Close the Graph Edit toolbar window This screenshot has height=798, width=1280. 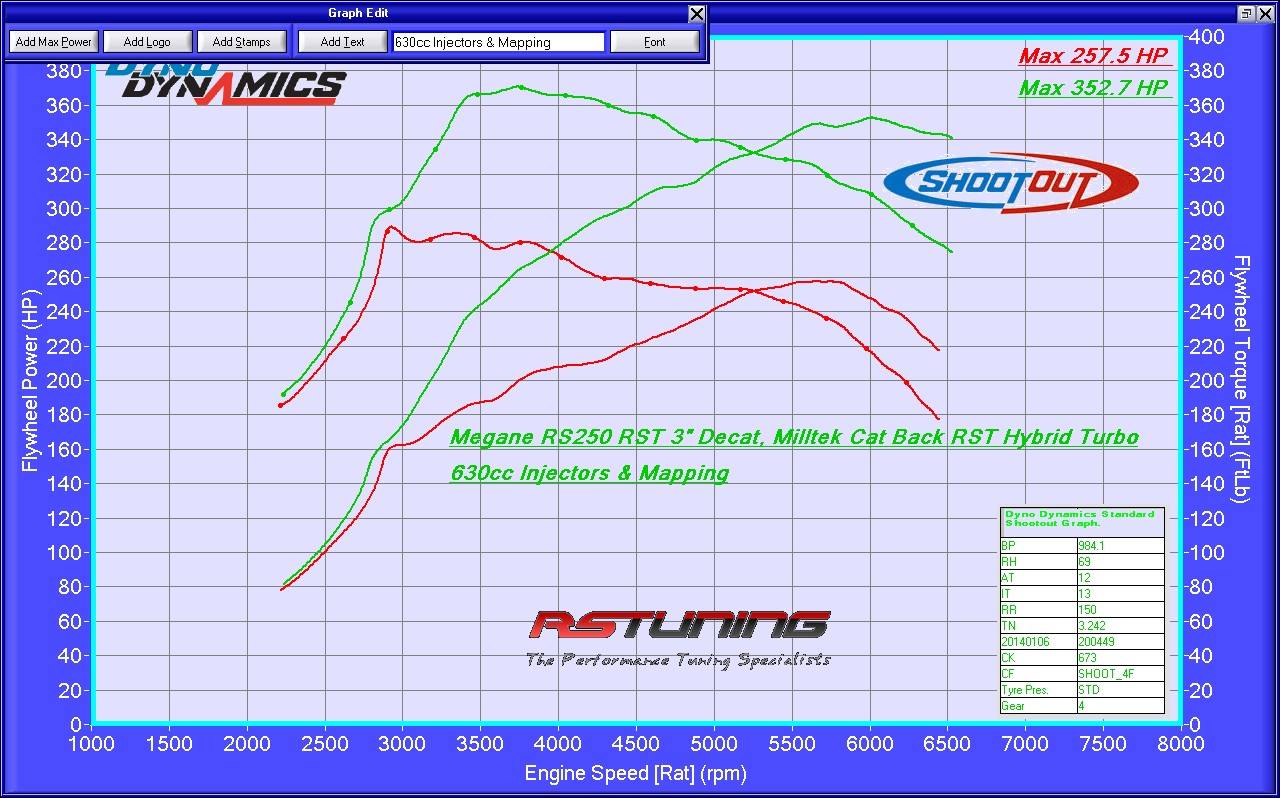click(x=697, y=13)
